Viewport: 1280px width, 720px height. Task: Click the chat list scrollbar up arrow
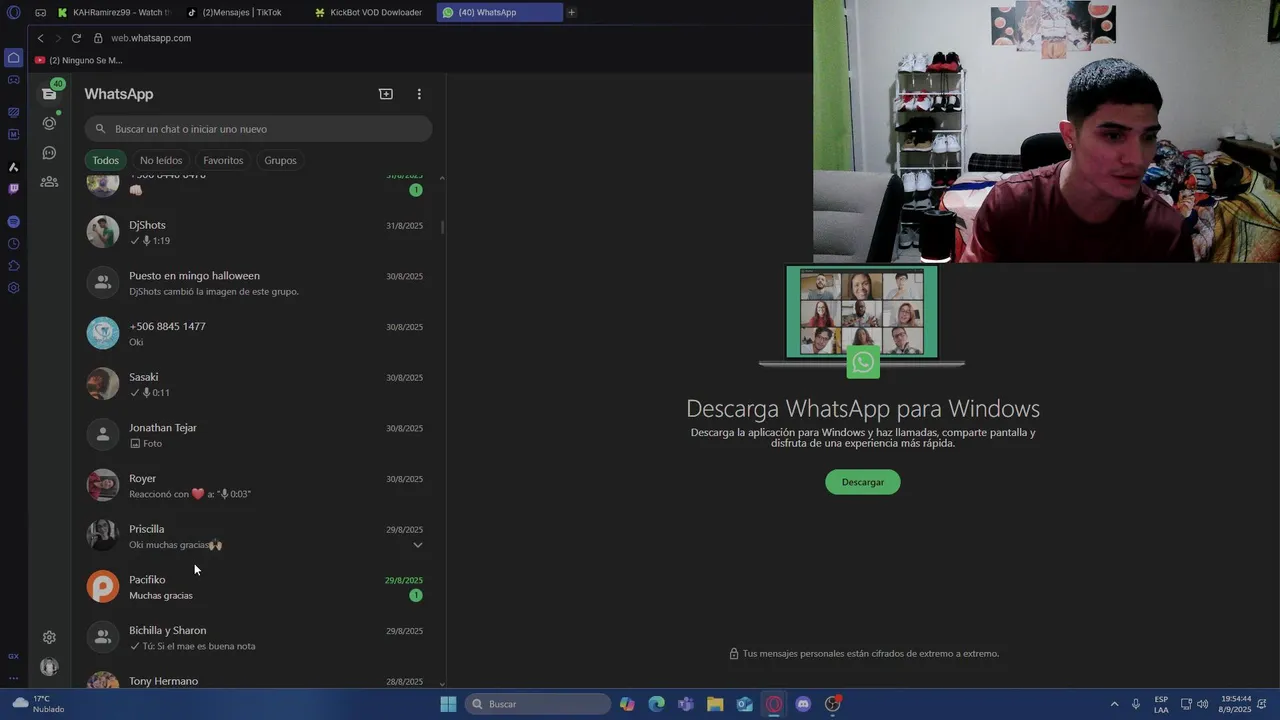[x=442, y=177]
